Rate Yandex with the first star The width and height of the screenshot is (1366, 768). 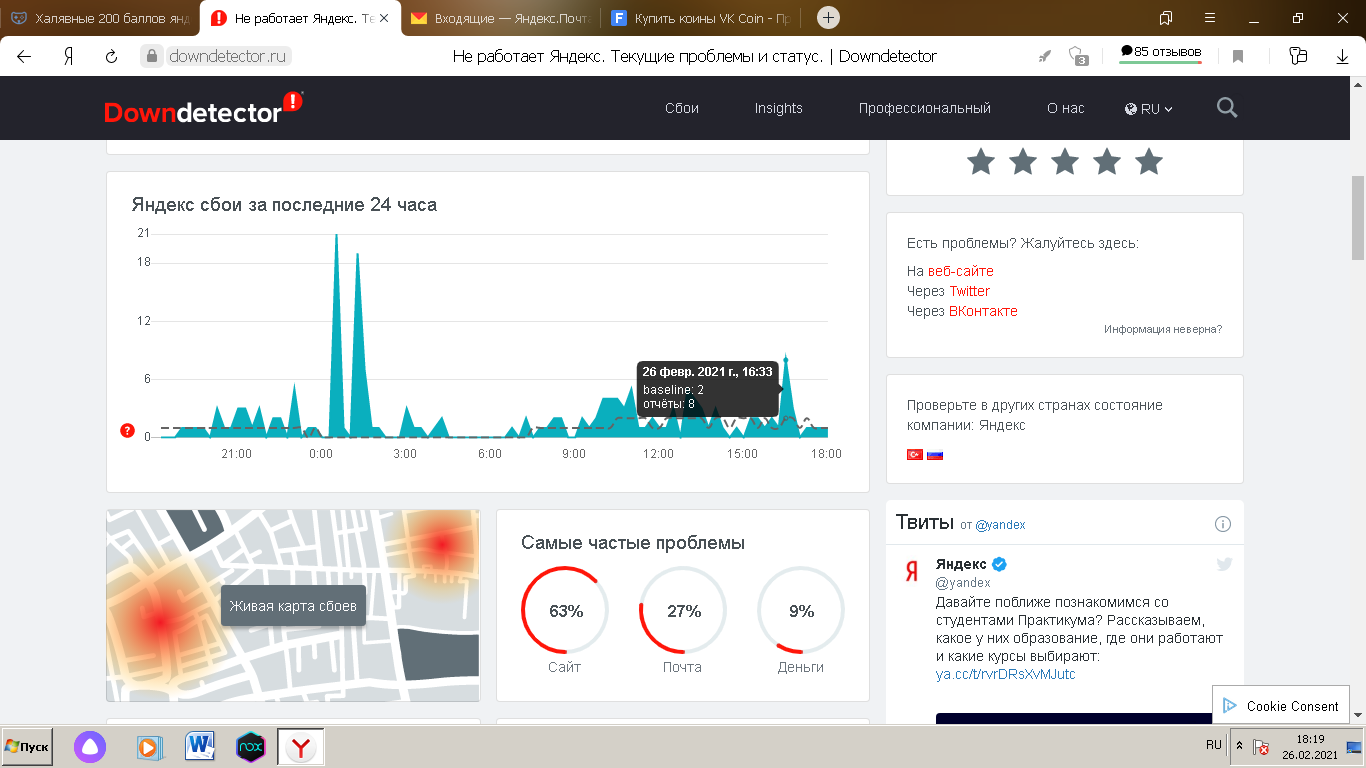pos(981,161)
